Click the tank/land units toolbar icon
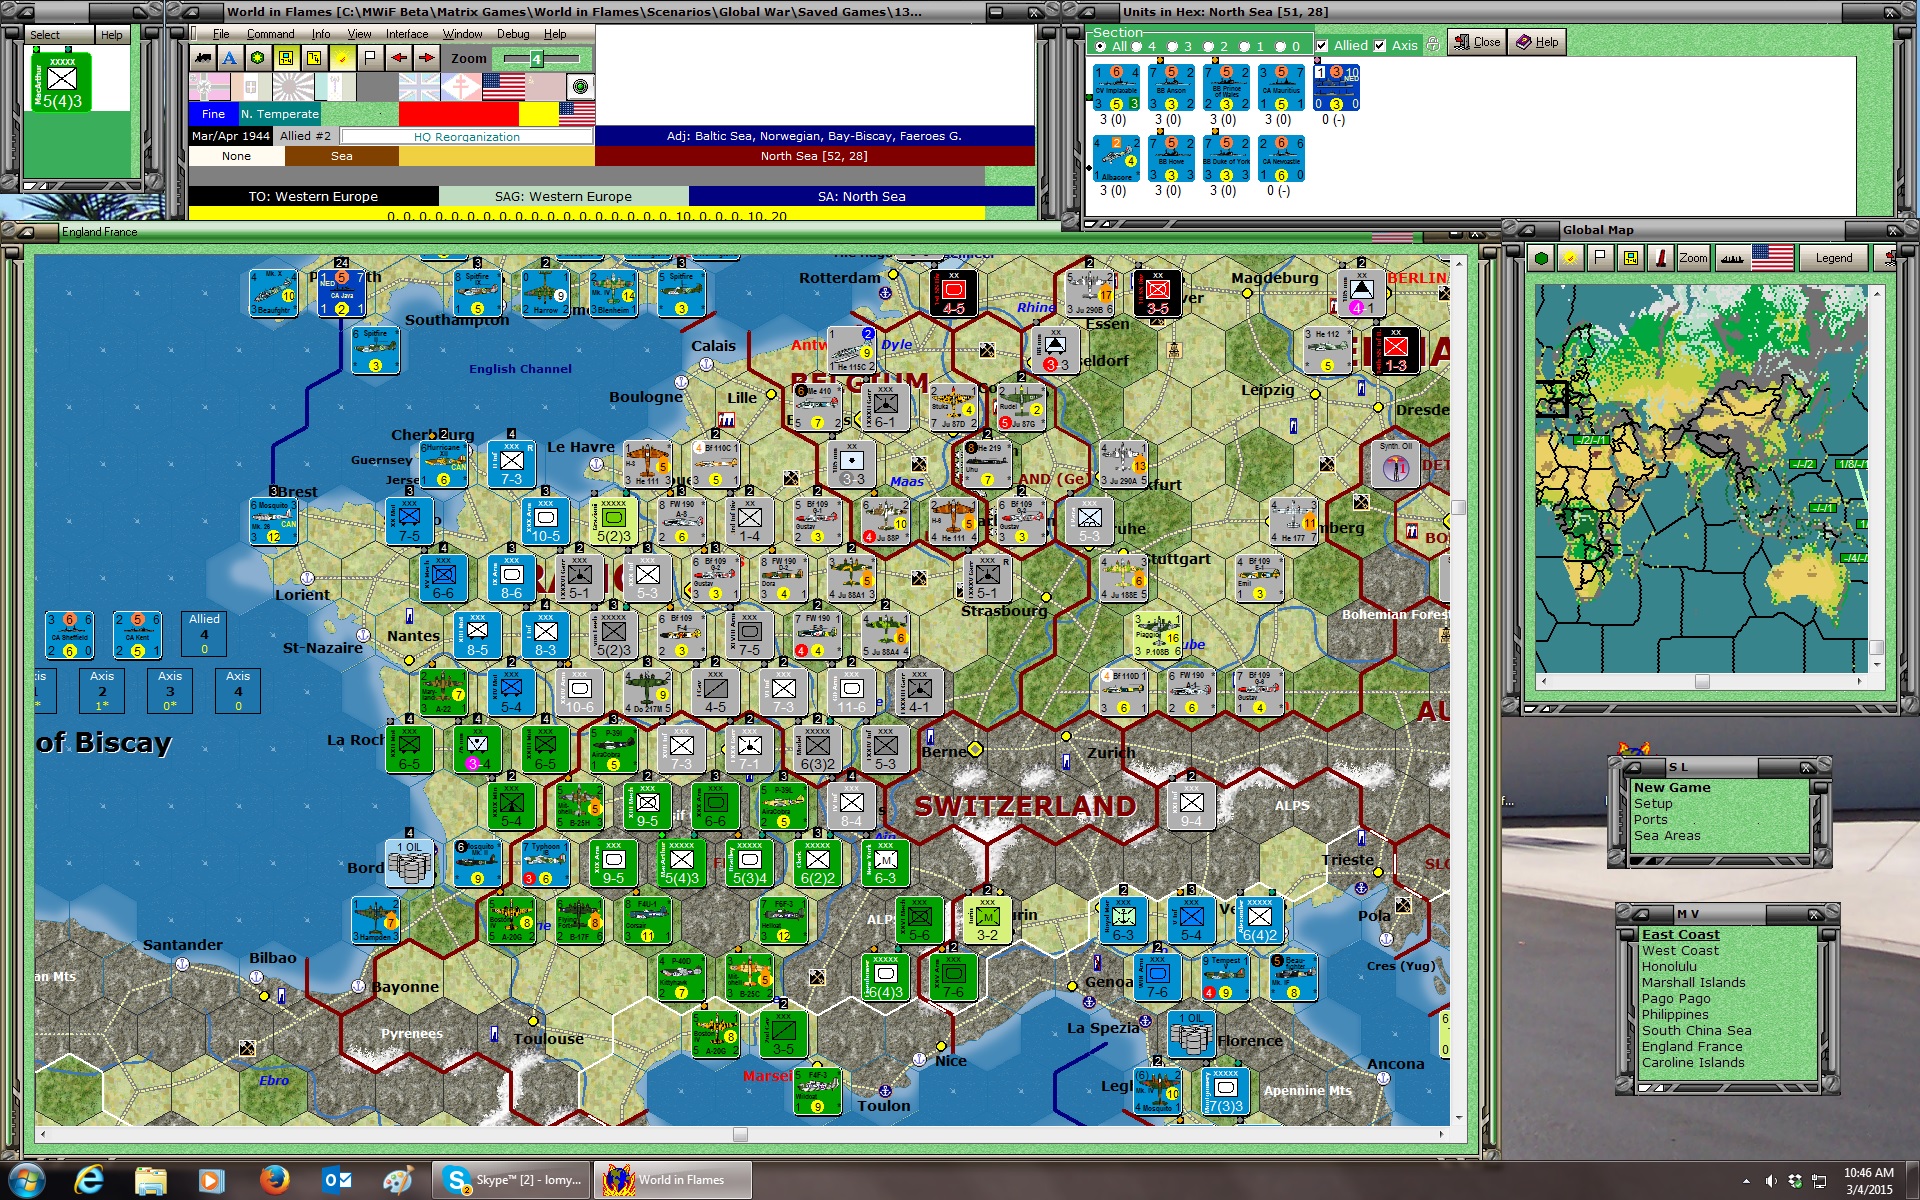This screenshot has width=1920, height=1200. [x=202, y=58]
